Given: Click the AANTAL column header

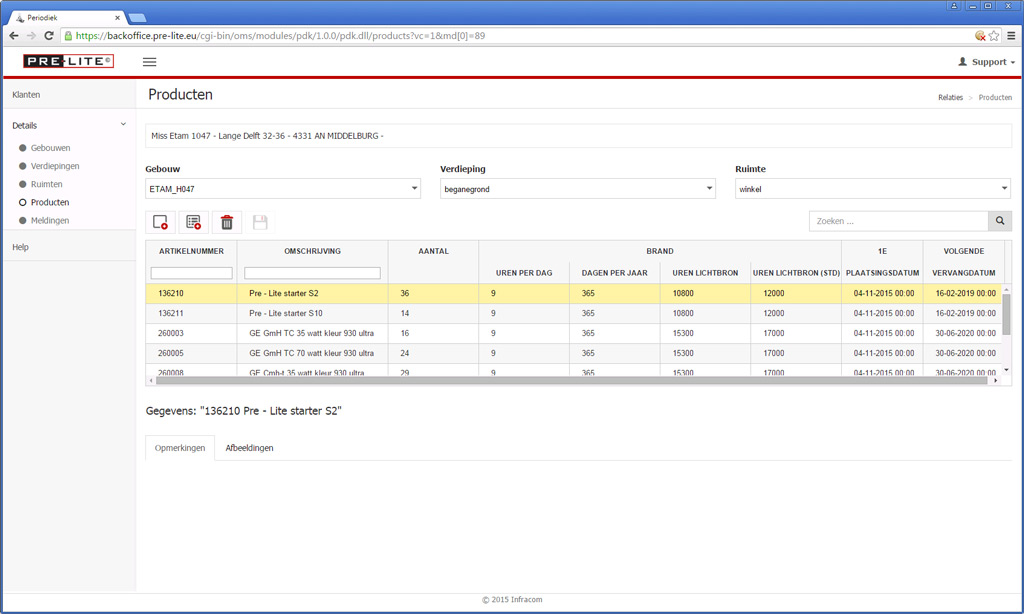Looking at the screenshot, I should [x=434, y=251].
